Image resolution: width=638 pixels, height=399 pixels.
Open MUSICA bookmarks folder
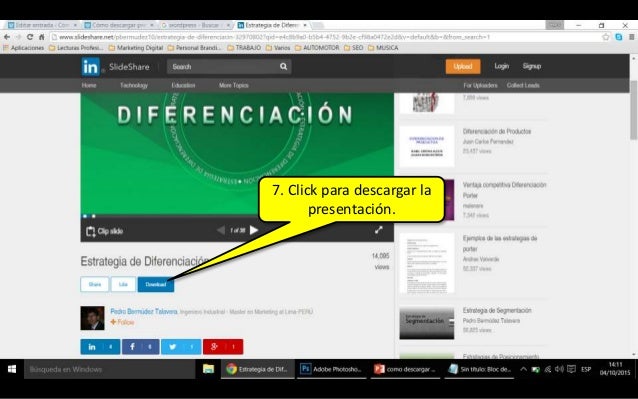pyautogui.click(x=383, y=48)
